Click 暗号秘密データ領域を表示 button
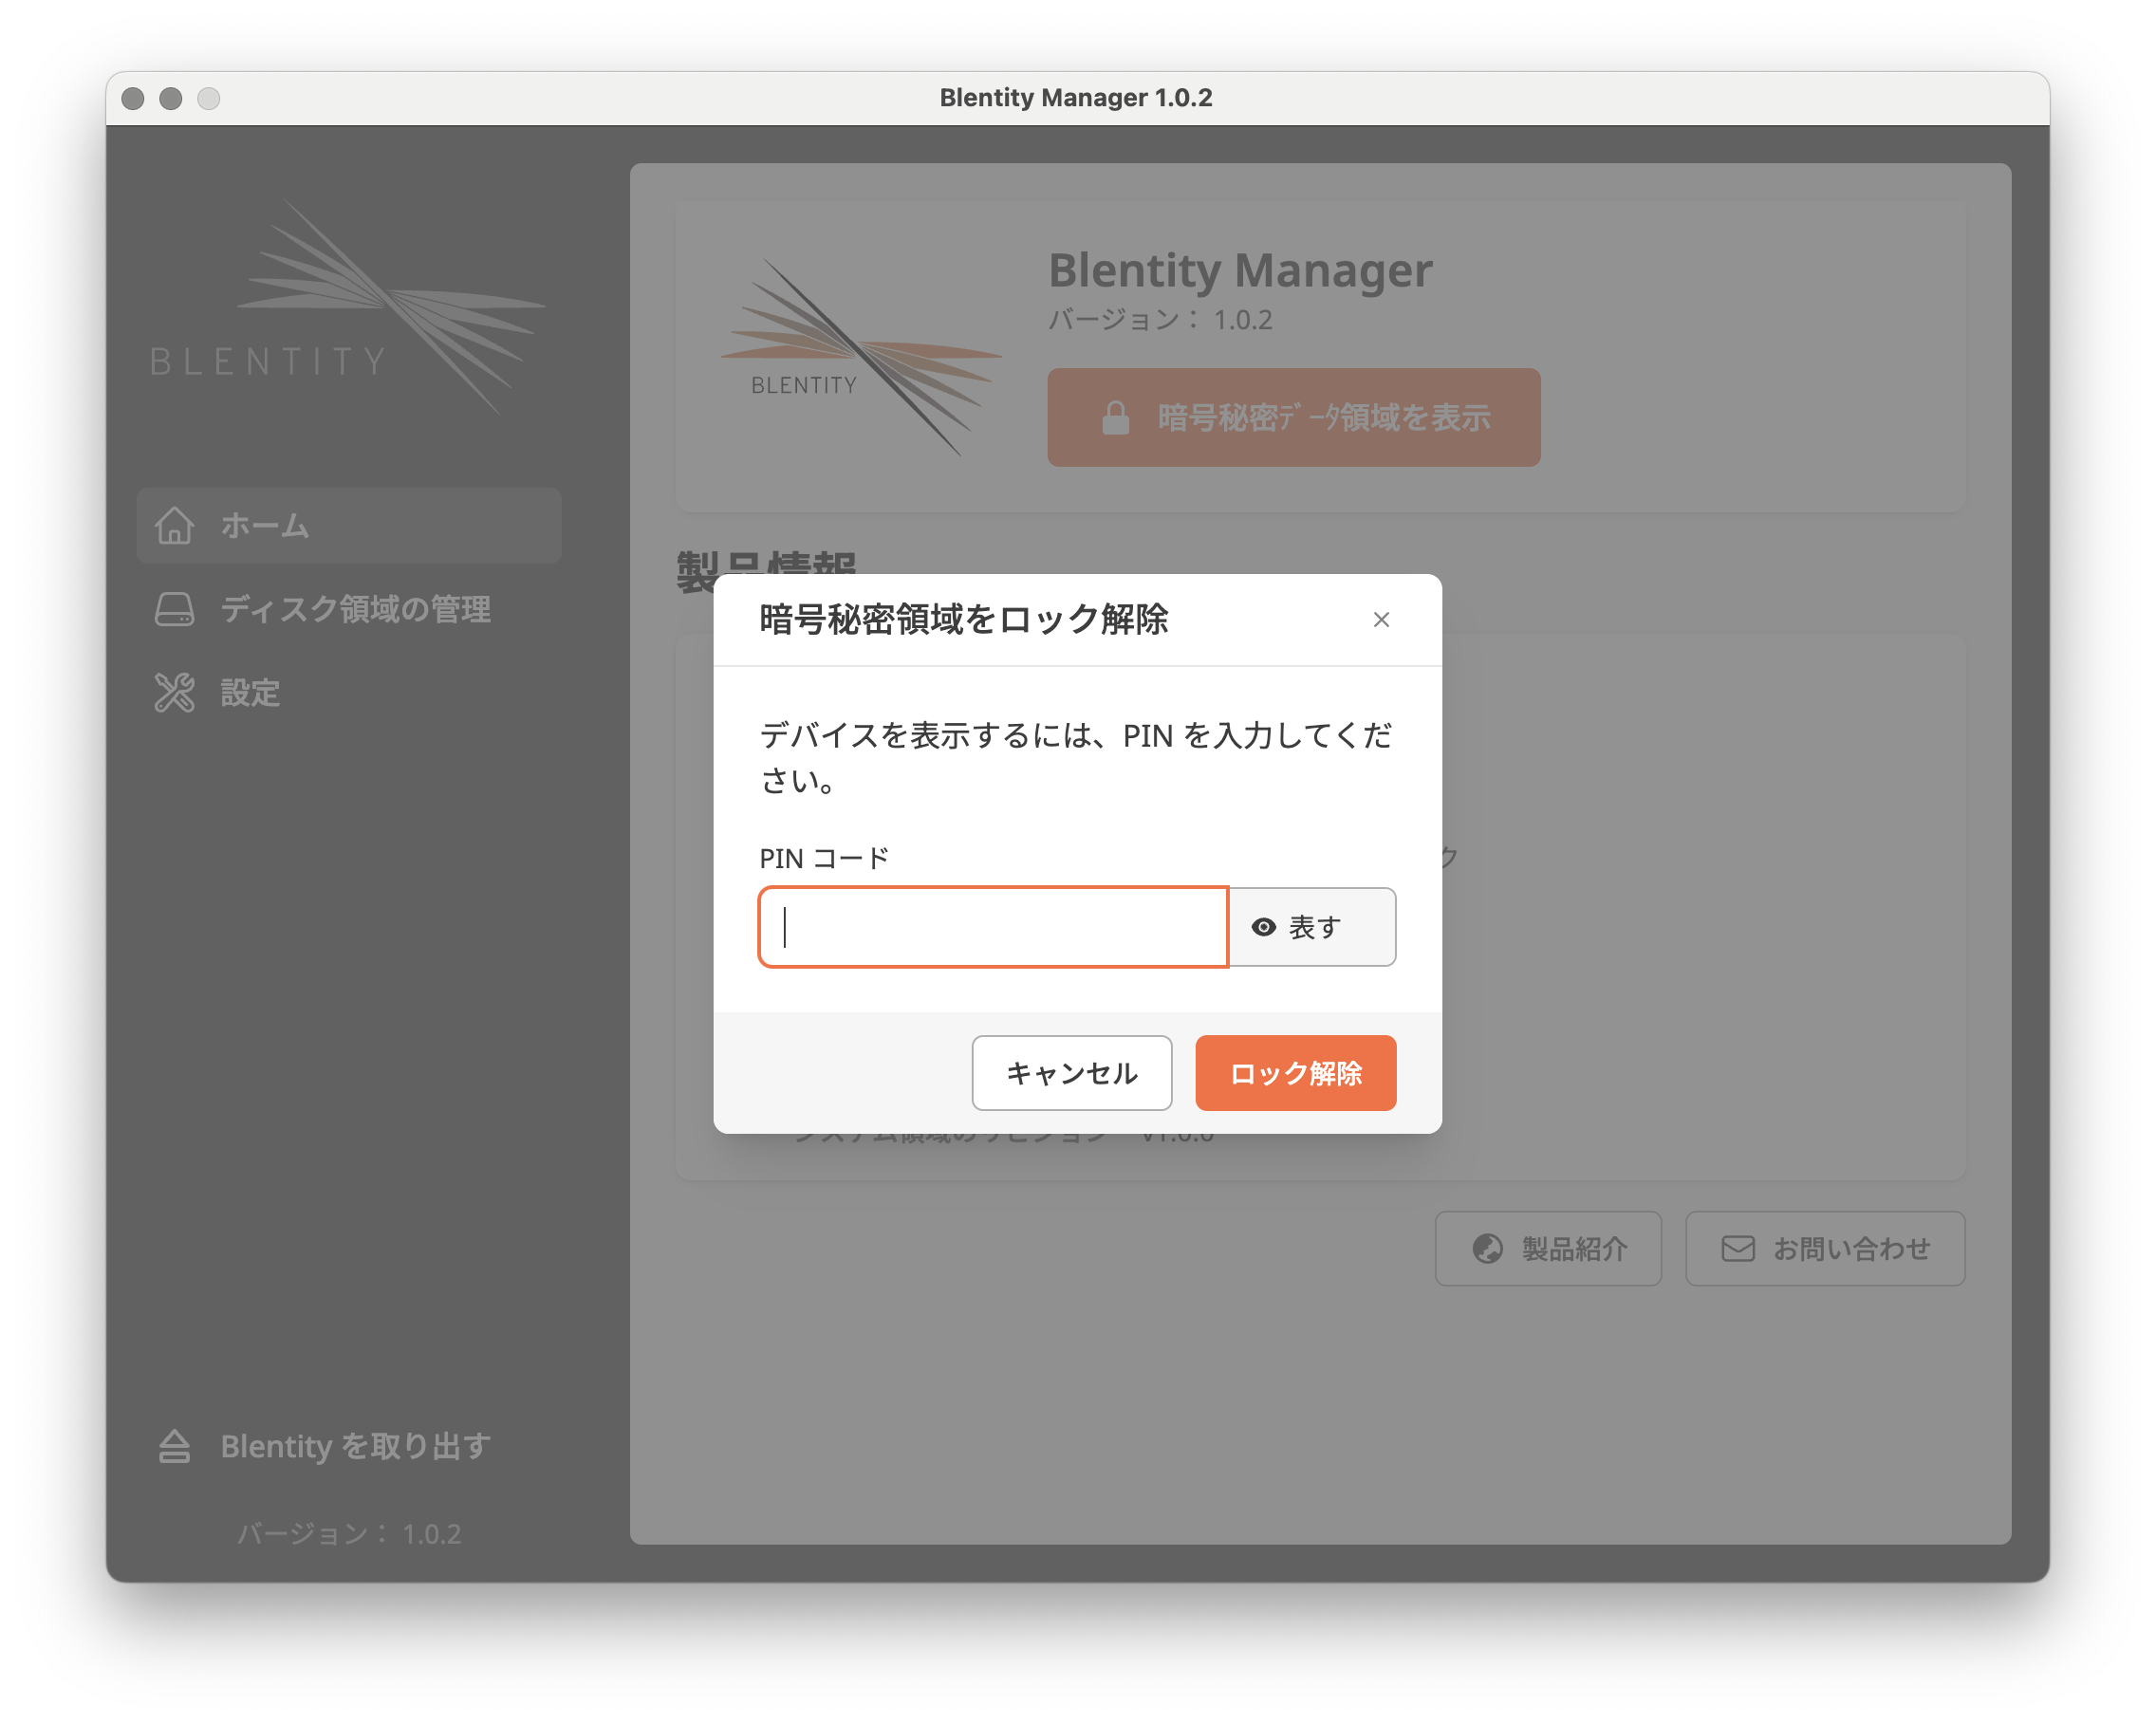Image resolution: width=2156 pixels, height=1723 pixels. pyautogui.click(x=1293, y=417)
